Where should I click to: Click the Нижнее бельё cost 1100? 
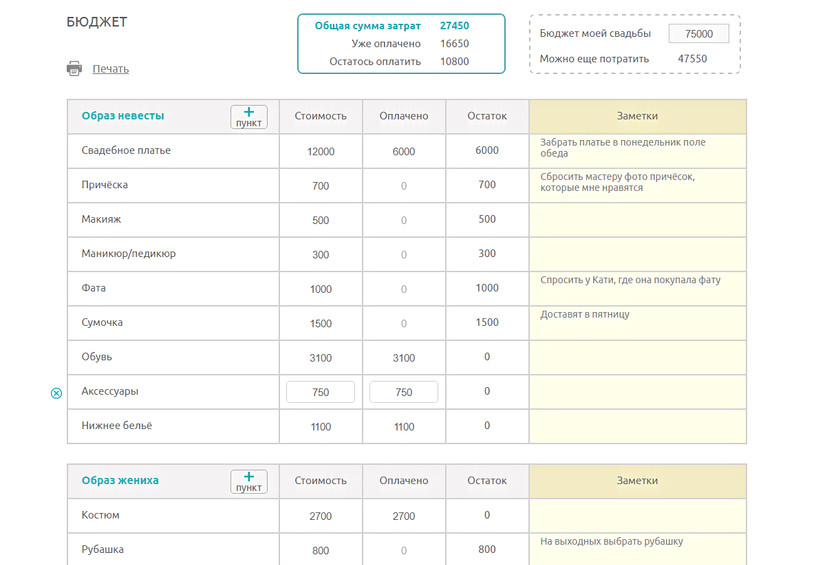coord(321,427)
